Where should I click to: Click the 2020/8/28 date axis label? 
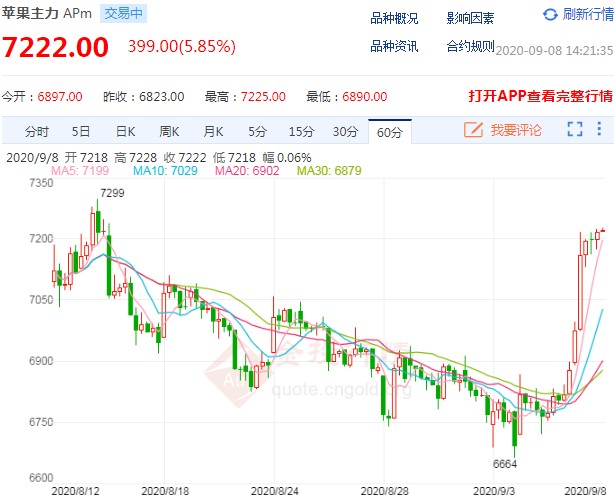384,490
